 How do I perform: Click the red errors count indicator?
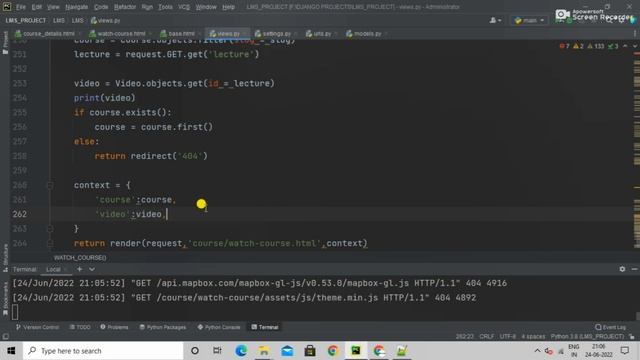564,46
